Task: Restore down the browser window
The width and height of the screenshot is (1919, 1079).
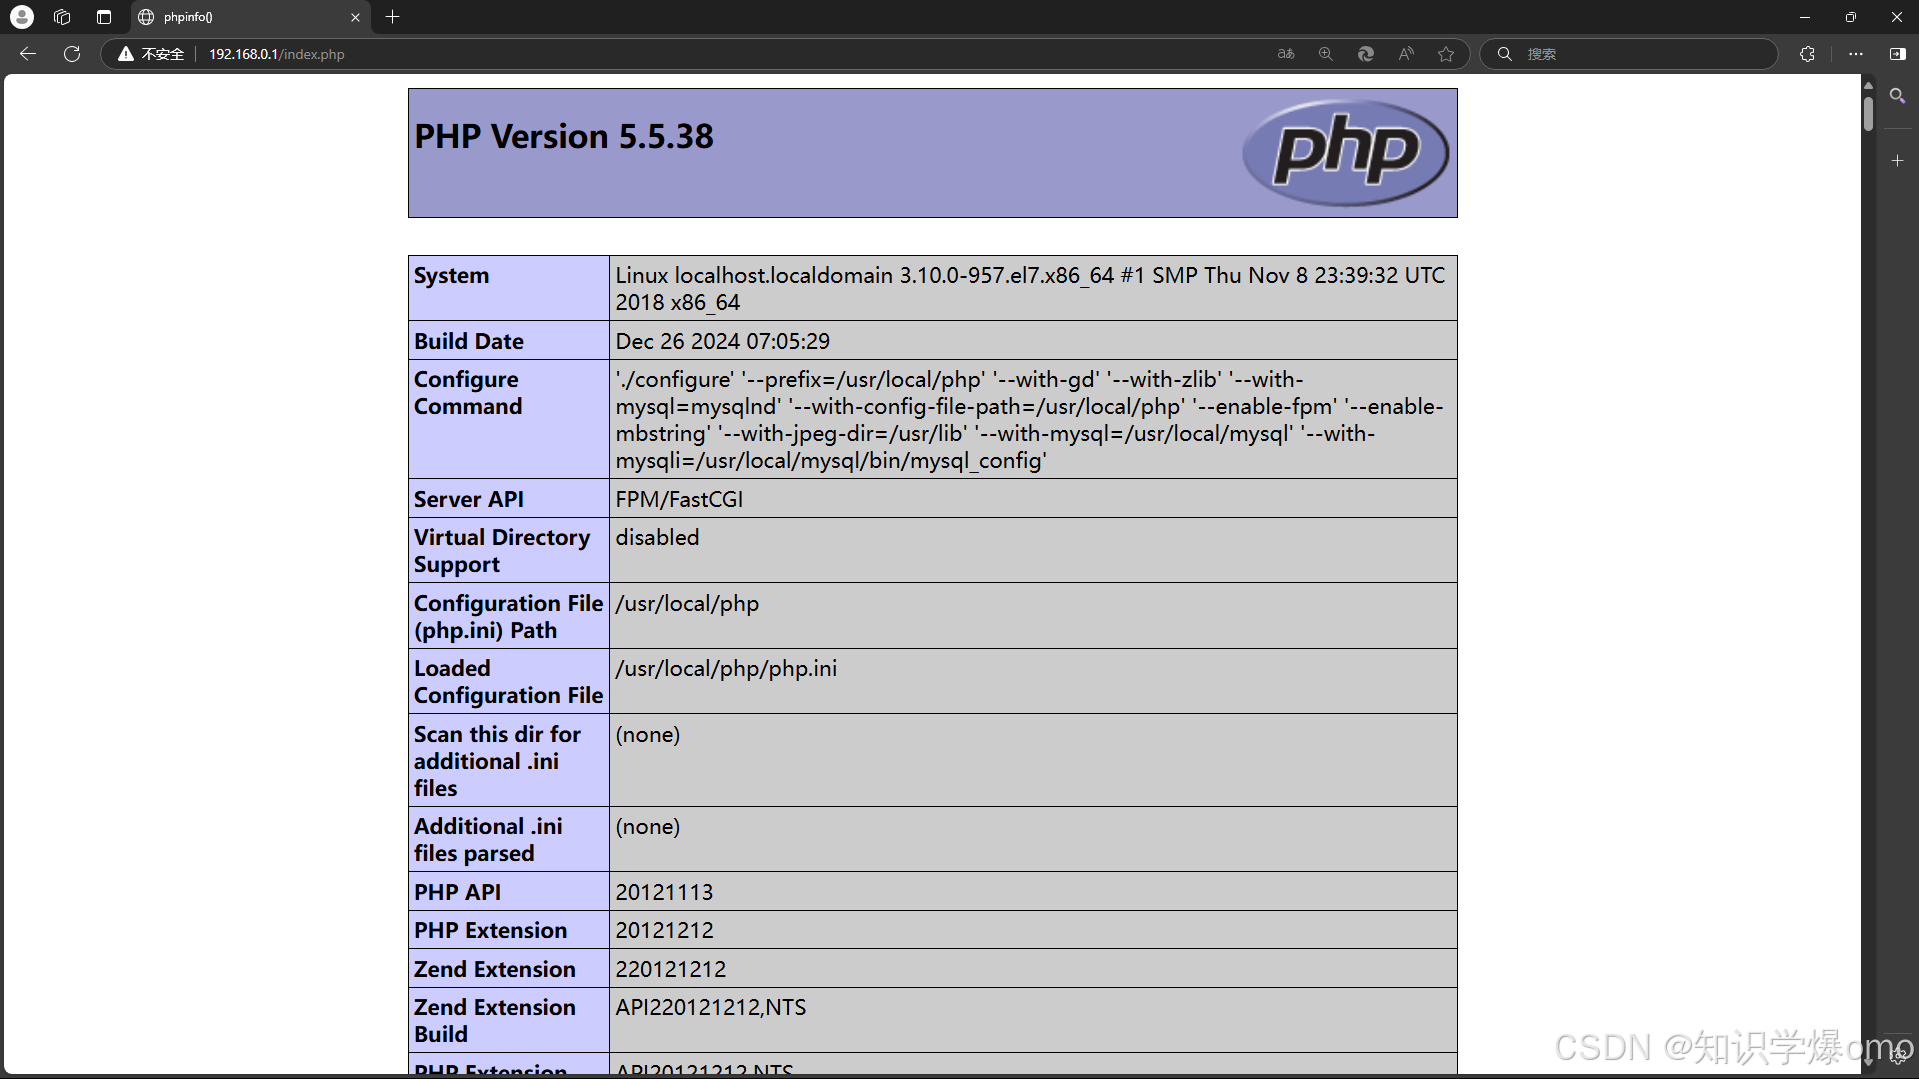Action: click(x=1850, y=17)
